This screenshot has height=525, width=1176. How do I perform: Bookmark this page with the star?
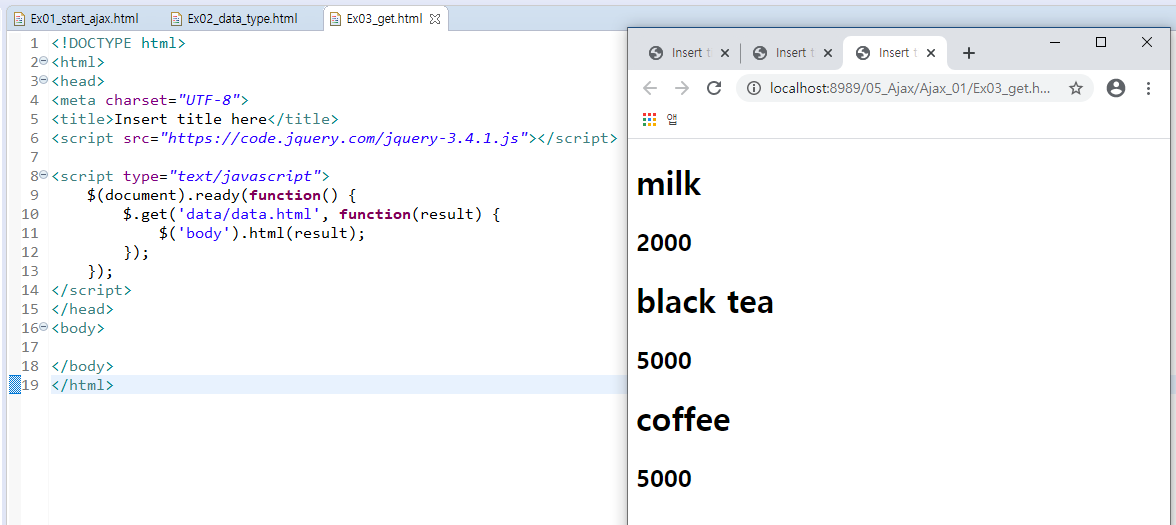click(1076, 88)
